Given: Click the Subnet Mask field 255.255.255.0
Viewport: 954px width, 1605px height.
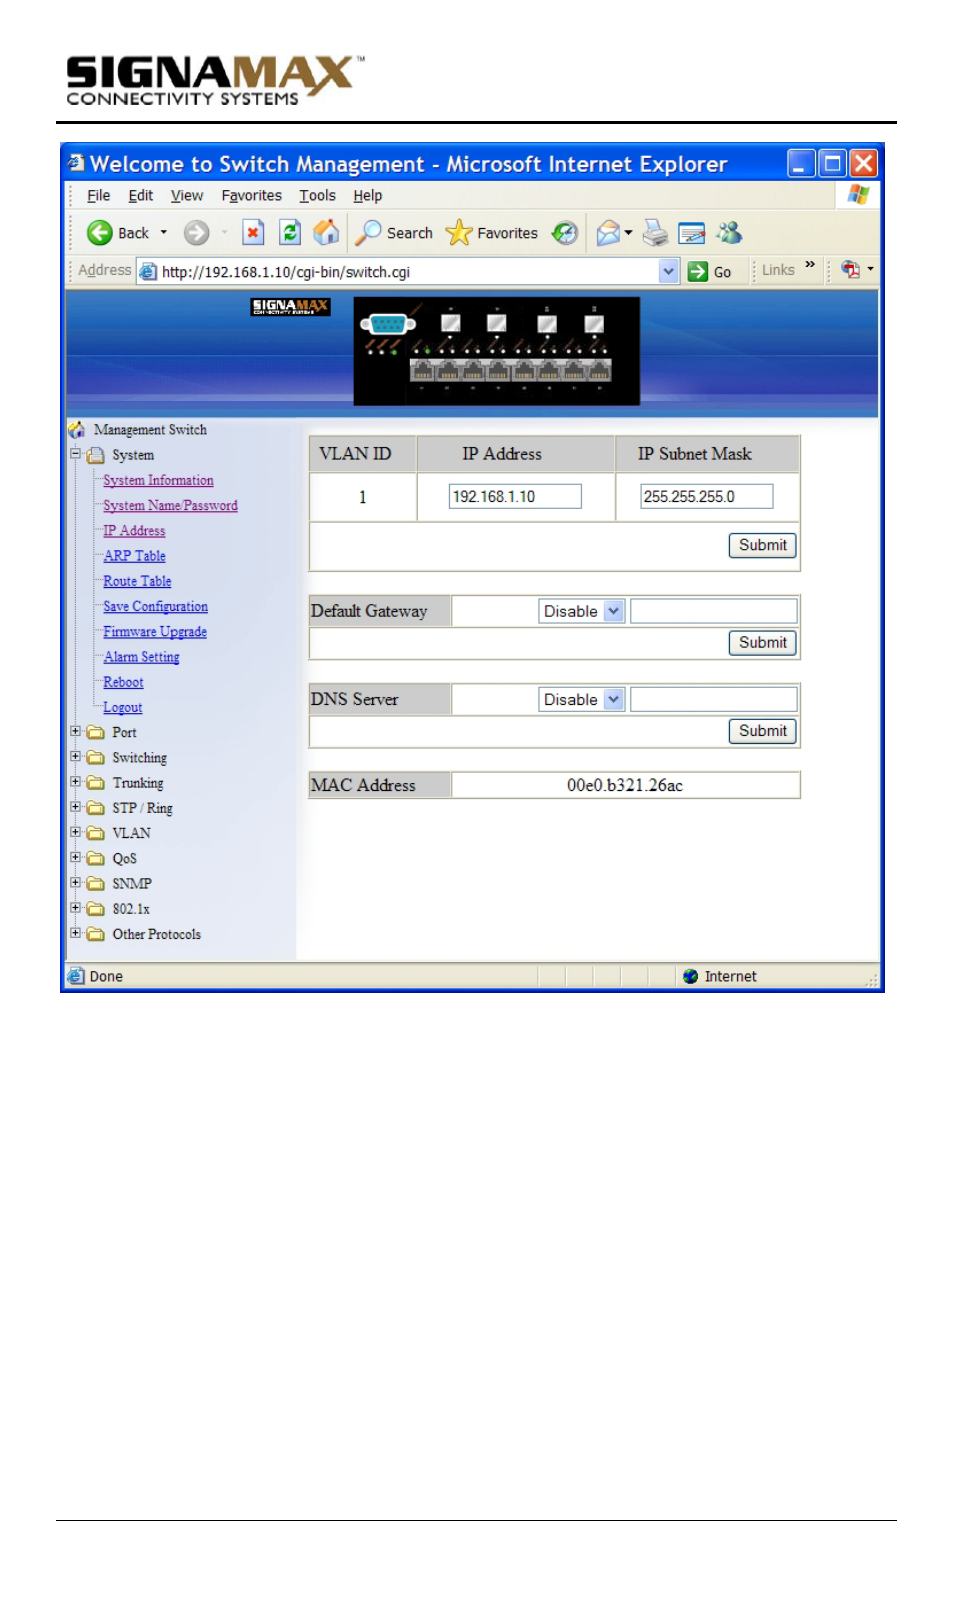Looking at the screenshot, I should (707, 497).
